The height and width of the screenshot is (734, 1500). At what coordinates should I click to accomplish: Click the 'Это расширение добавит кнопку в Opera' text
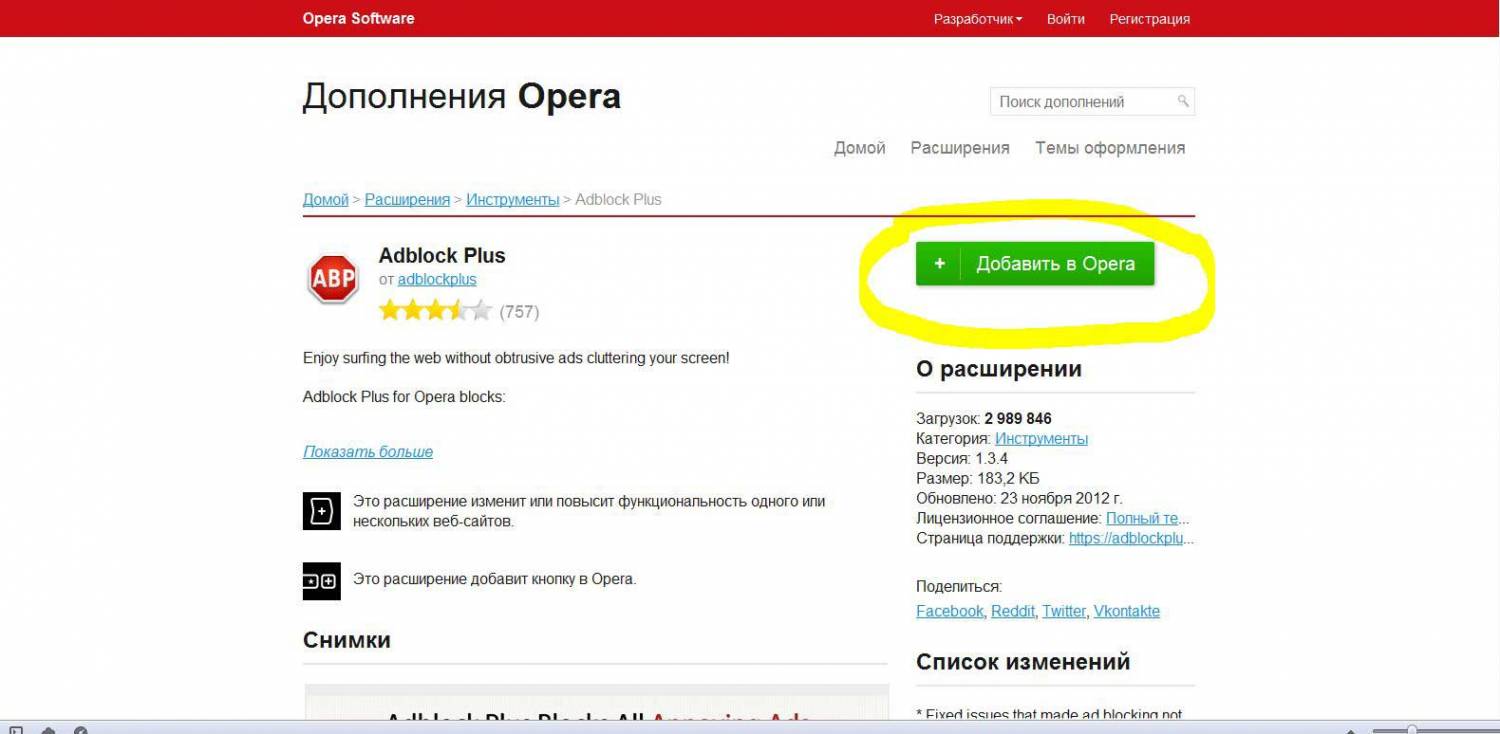(494, 579)
